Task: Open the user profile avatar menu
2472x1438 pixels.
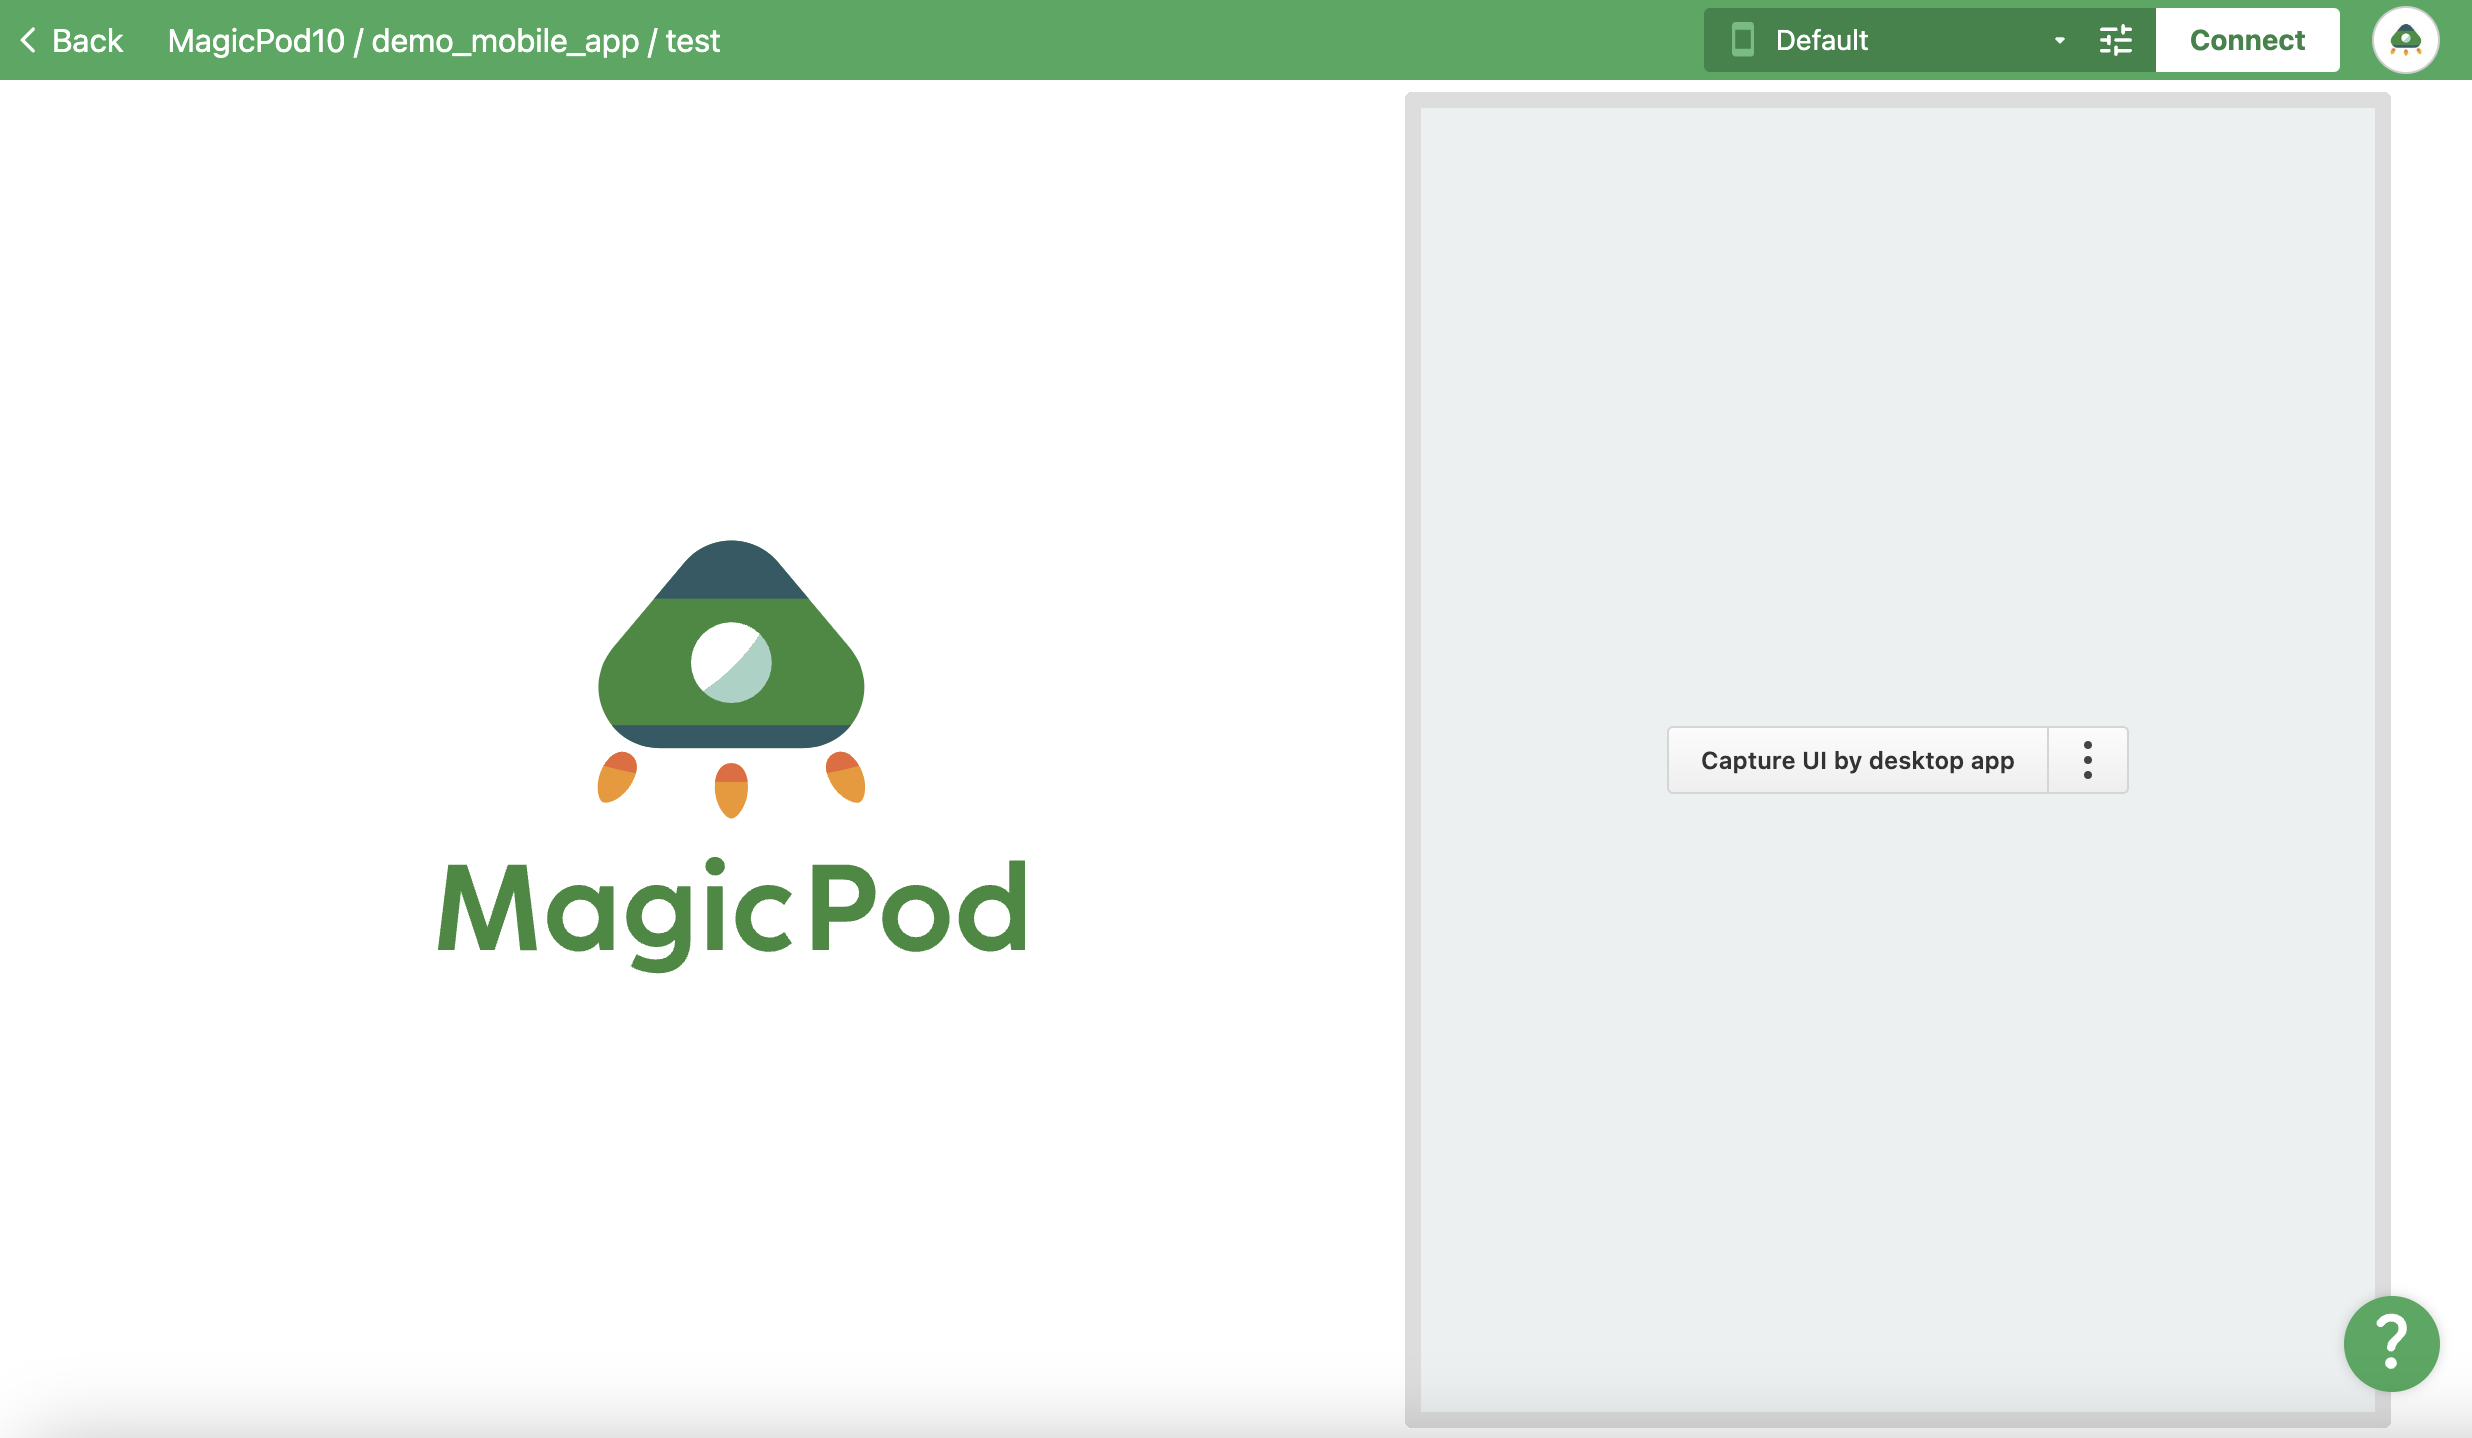Action: coord(2405,40)
